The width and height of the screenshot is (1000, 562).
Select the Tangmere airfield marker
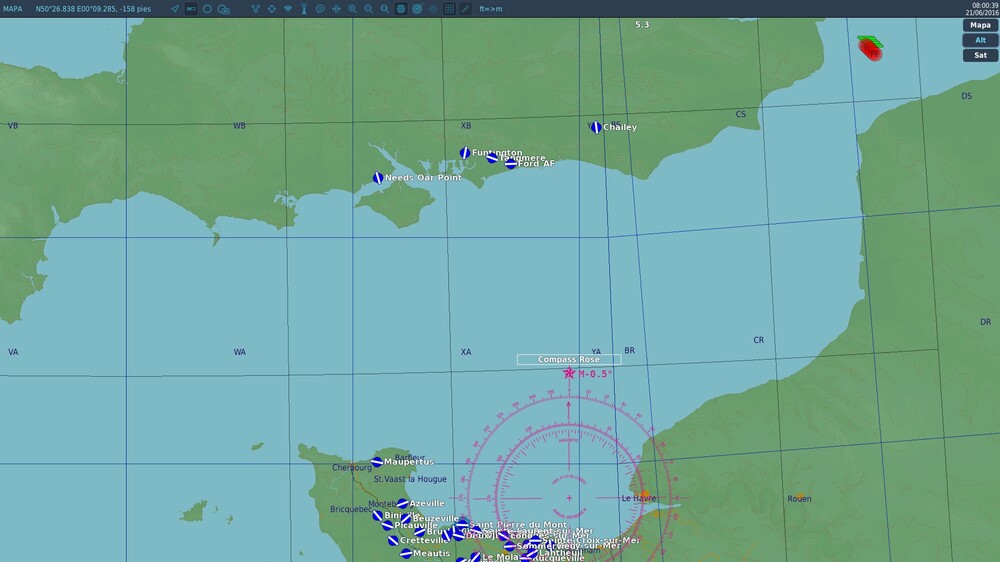coord(492,158)
